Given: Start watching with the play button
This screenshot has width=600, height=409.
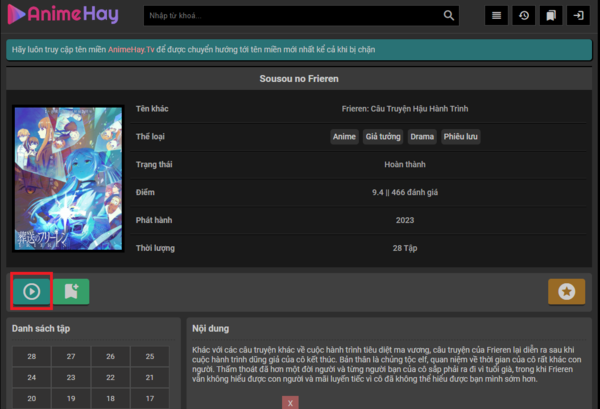Looking at the screenshot, I should (32, 292).
